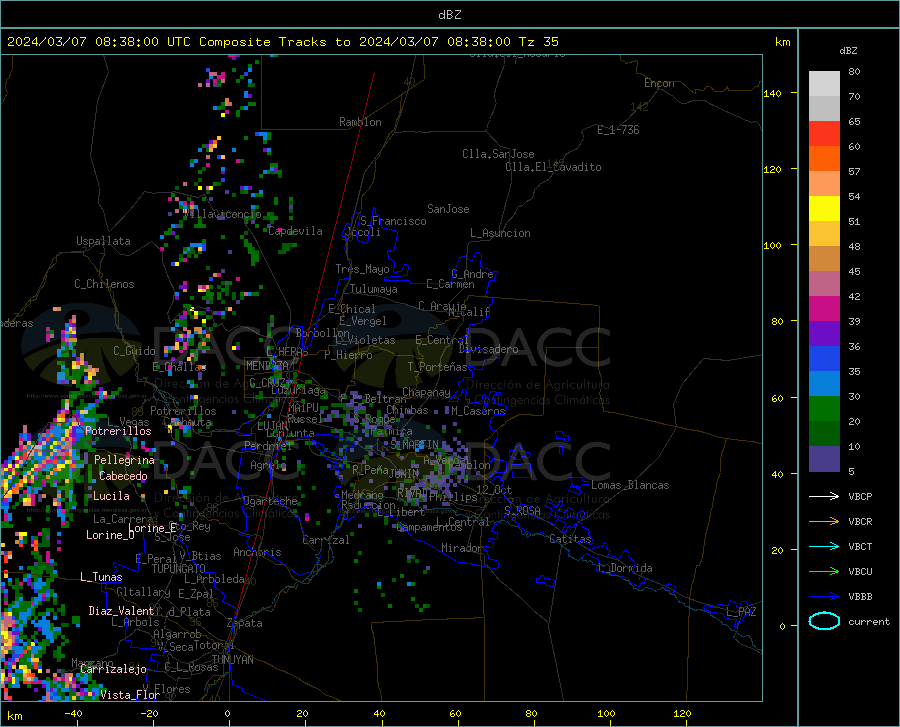Screen dimensions: 900x727
Task: Click the green VBCU arrow legend icon
Action: click(824, 572)
